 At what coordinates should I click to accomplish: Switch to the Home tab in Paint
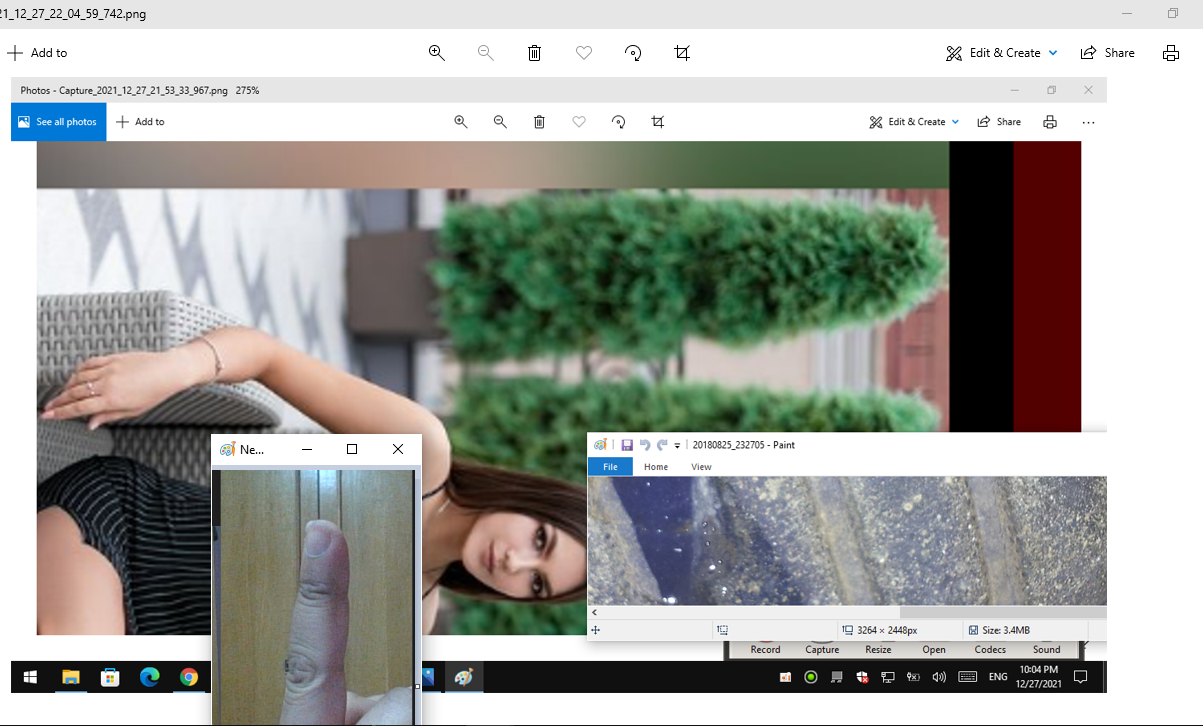coord(656,467)
